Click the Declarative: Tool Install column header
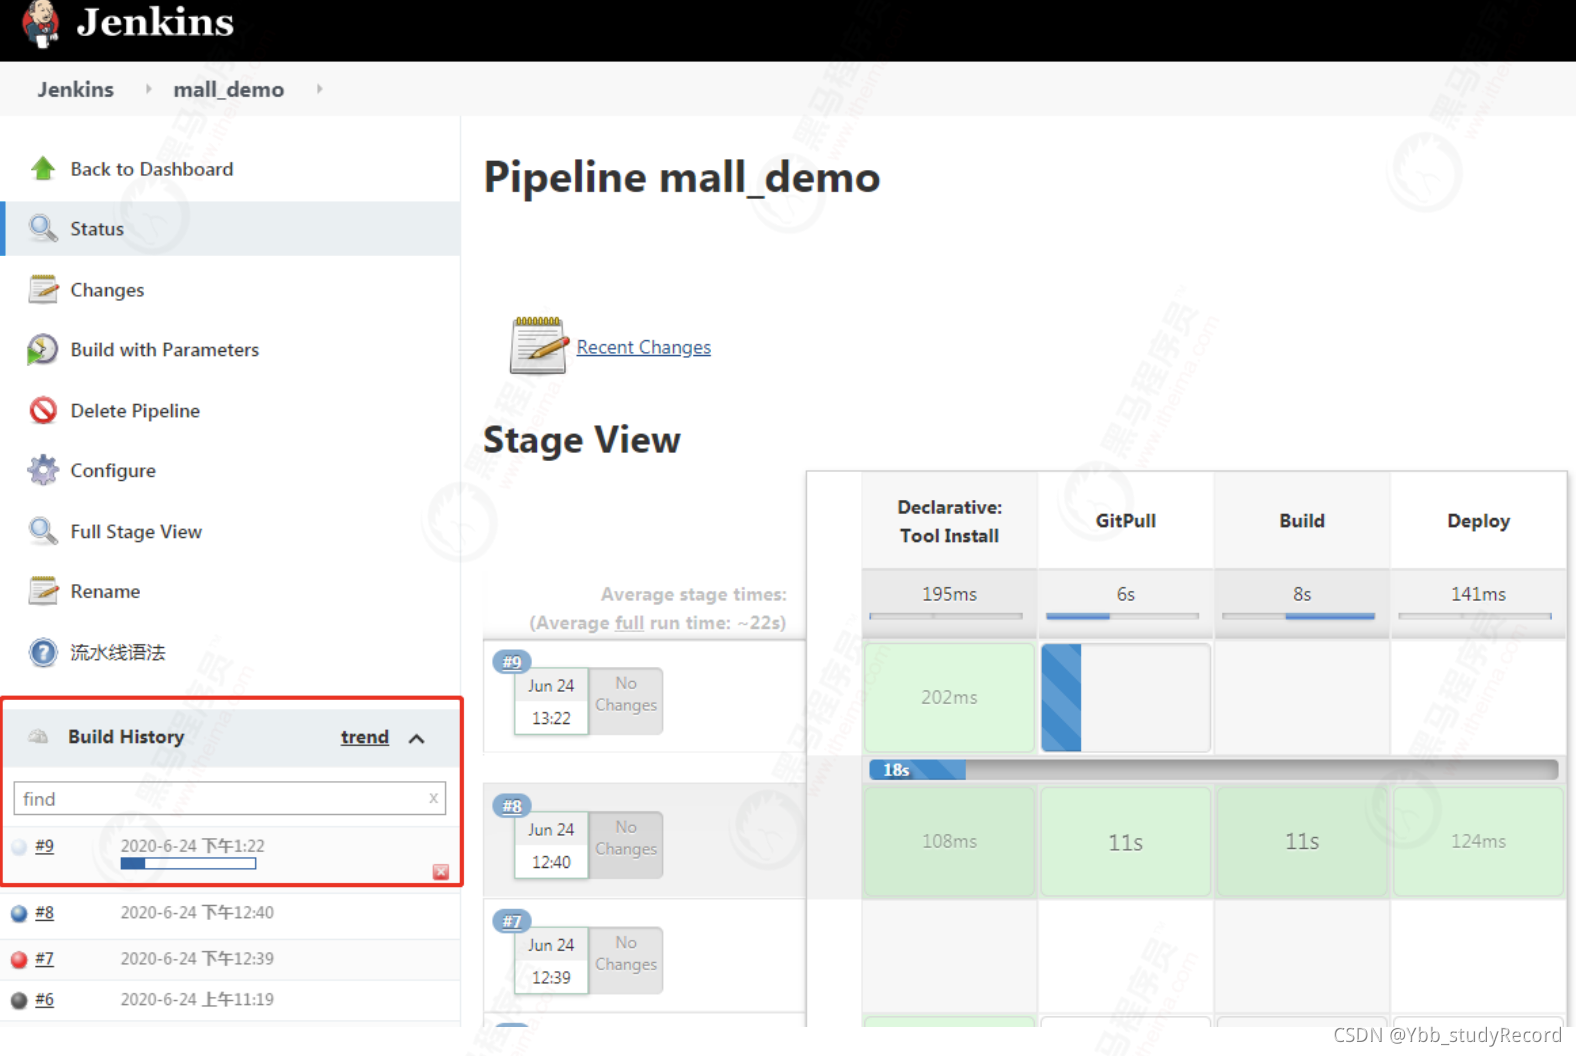 [949, 521]
